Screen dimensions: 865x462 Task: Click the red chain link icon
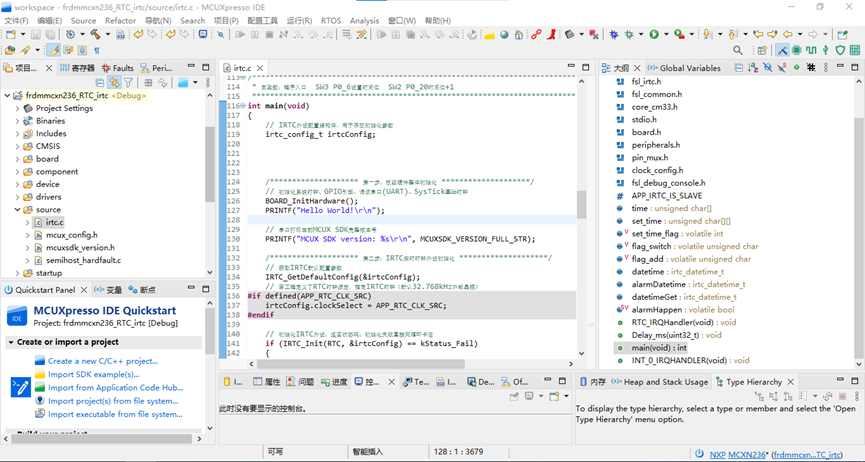point(536,34)
